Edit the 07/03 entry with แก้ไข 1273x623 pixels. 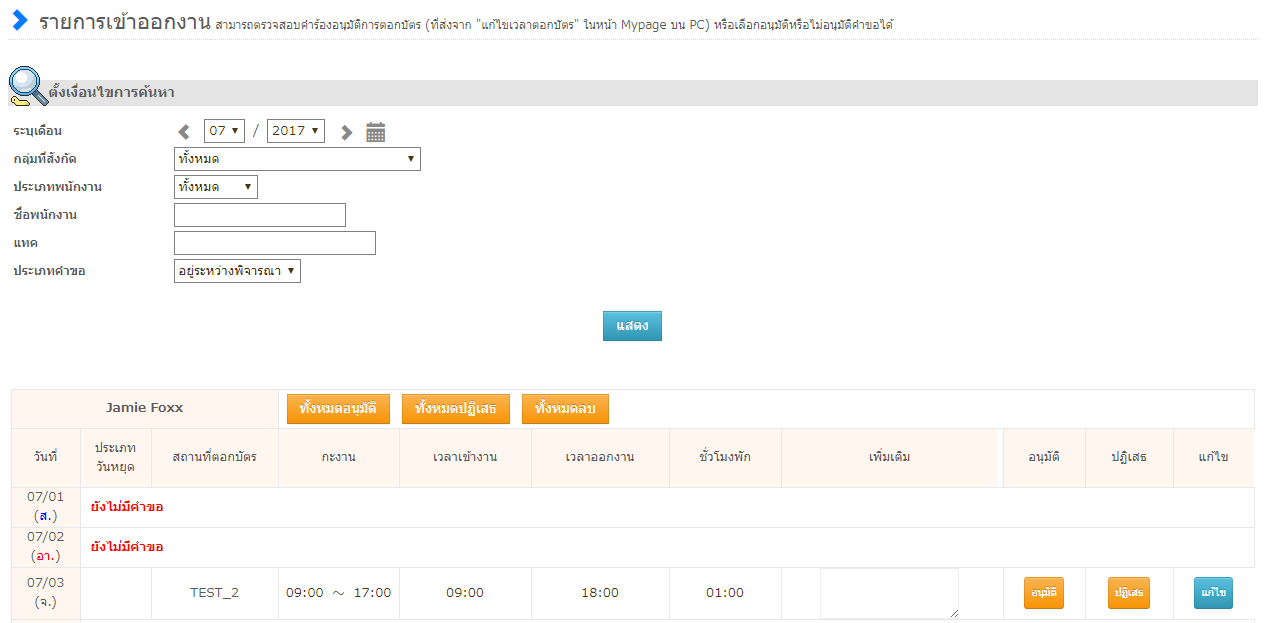1213,593
